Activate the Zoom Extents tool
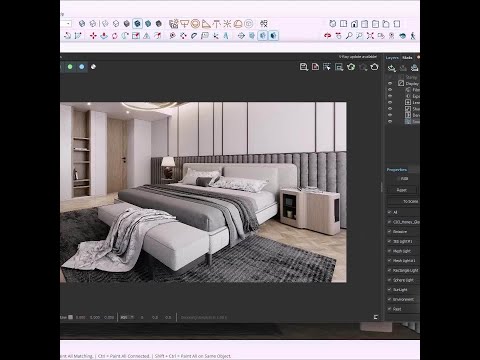This screenshot has width=480, height=360. (370, 36)
